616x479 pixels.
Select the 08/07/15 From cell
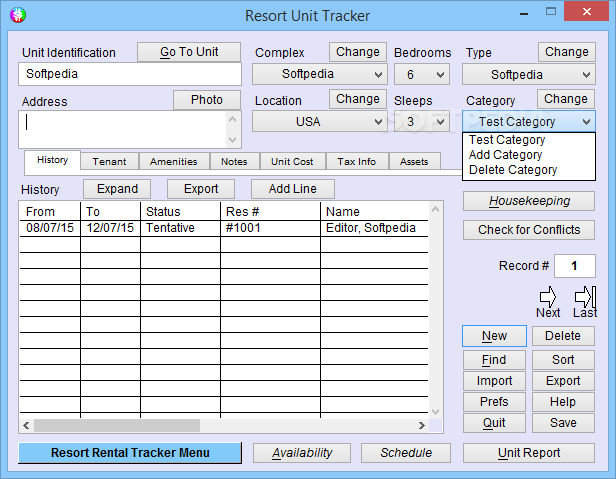[50, 228]
